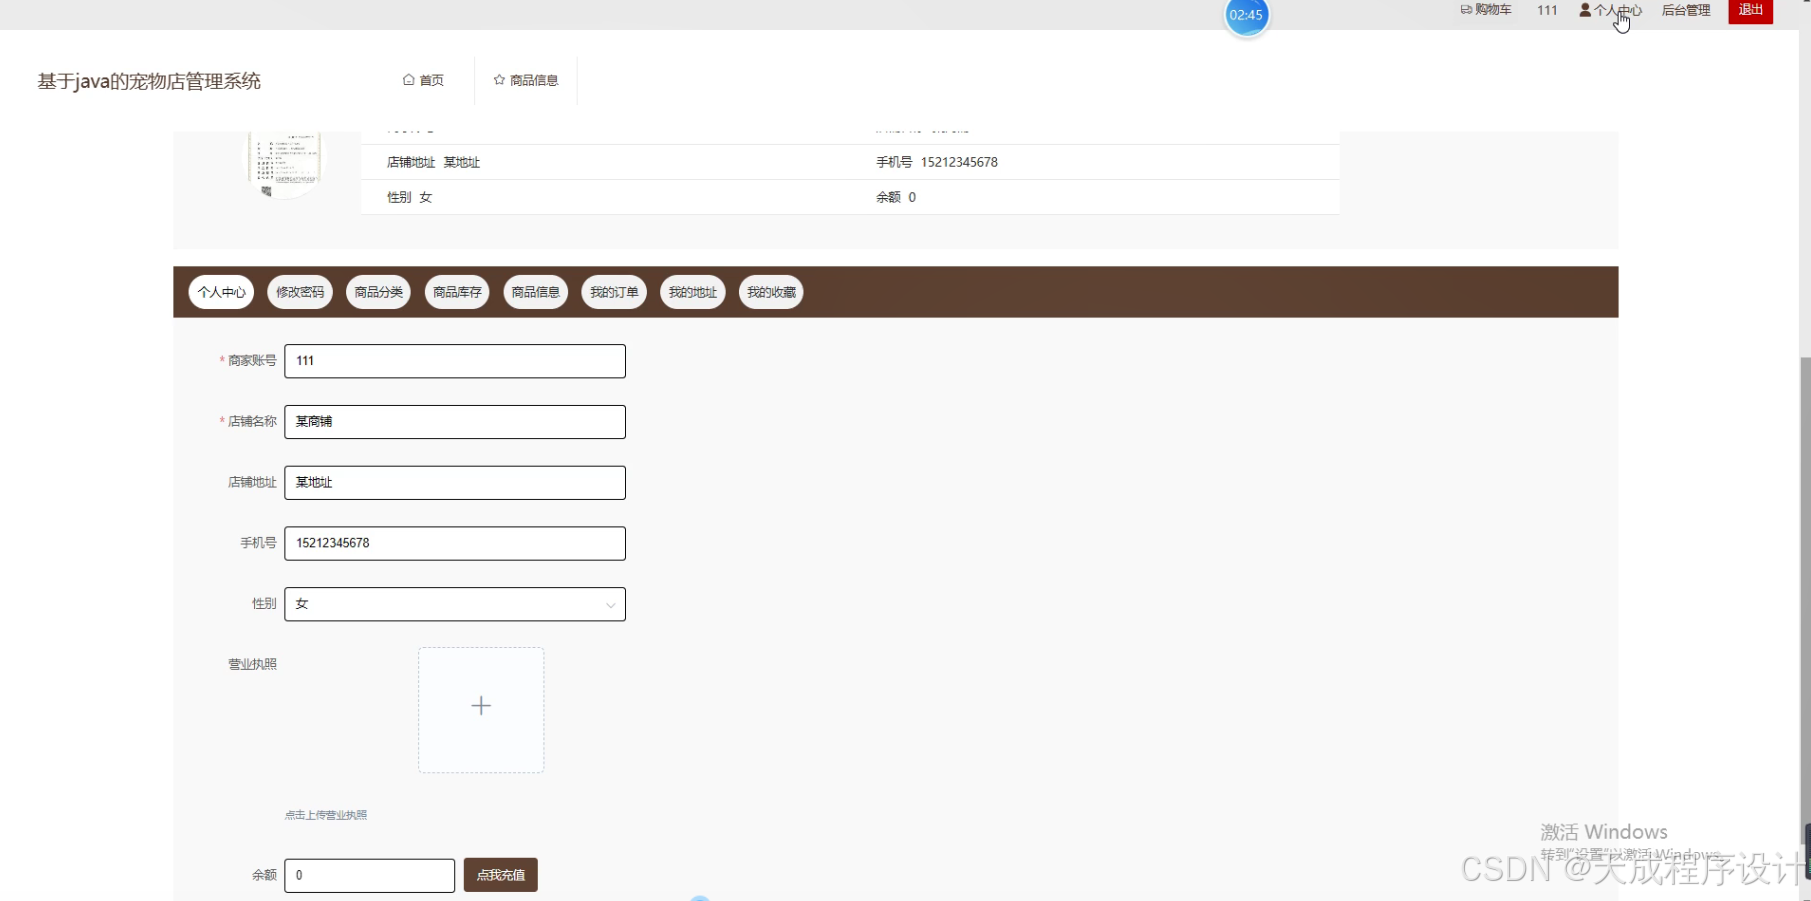1811x901 pixels.
Task: Switch to the 修改密码 tab
Action: tap(299, 292)
